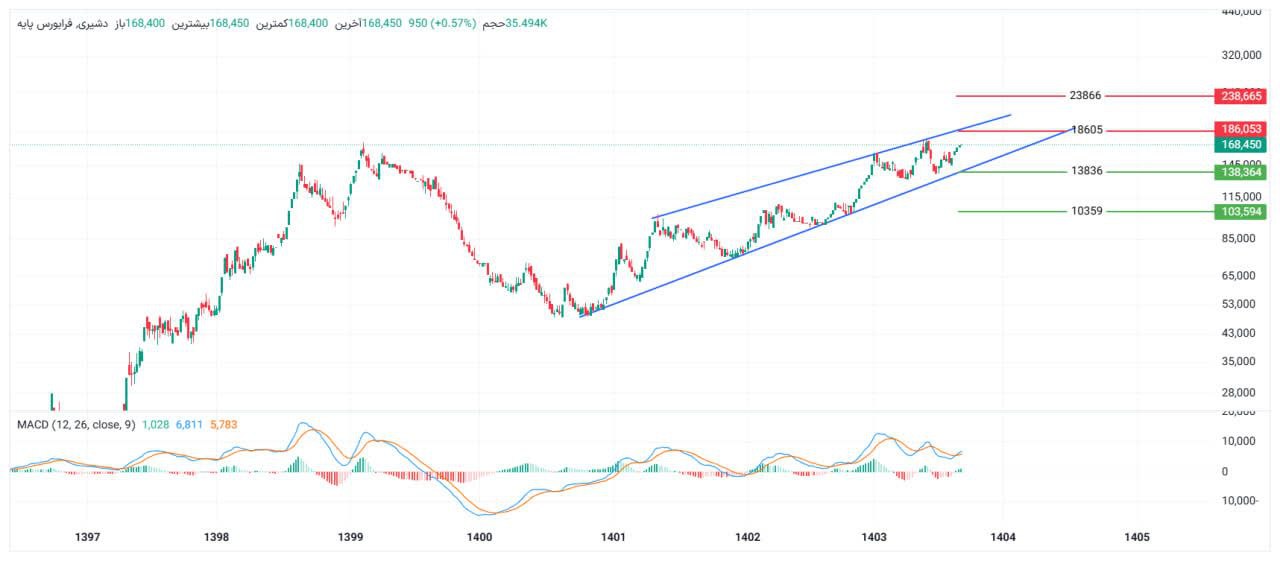
Task: Click the green 138,364 price label
Action: (x=1241, y=172)
